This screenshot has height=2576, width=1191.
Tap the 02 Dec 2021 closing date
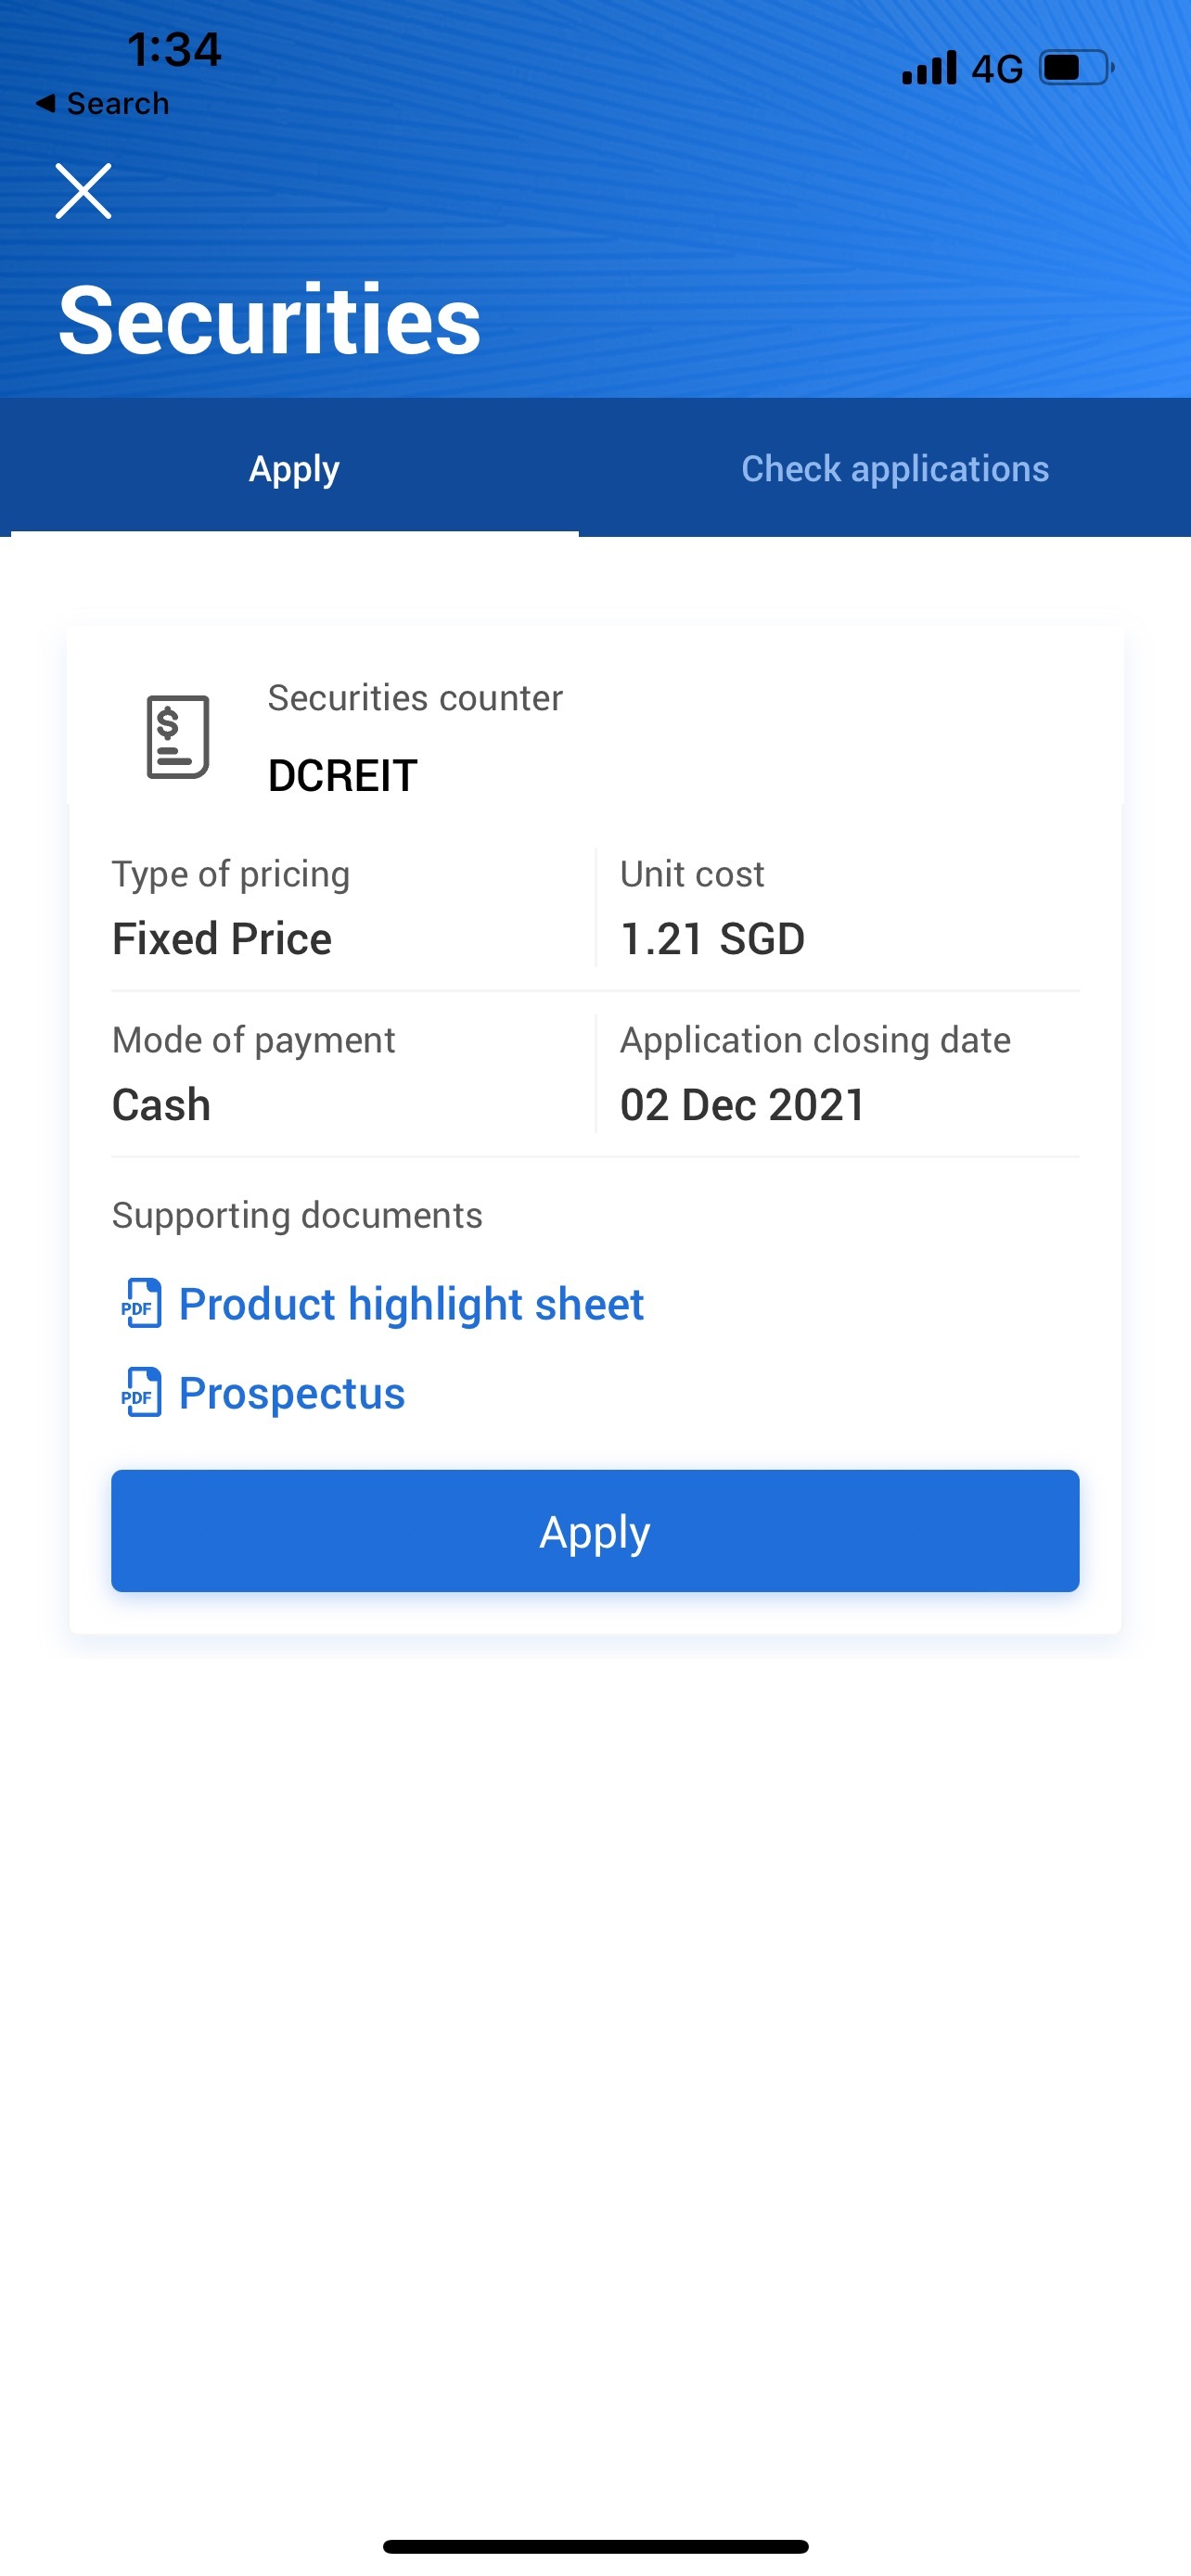coord(742,1105)
